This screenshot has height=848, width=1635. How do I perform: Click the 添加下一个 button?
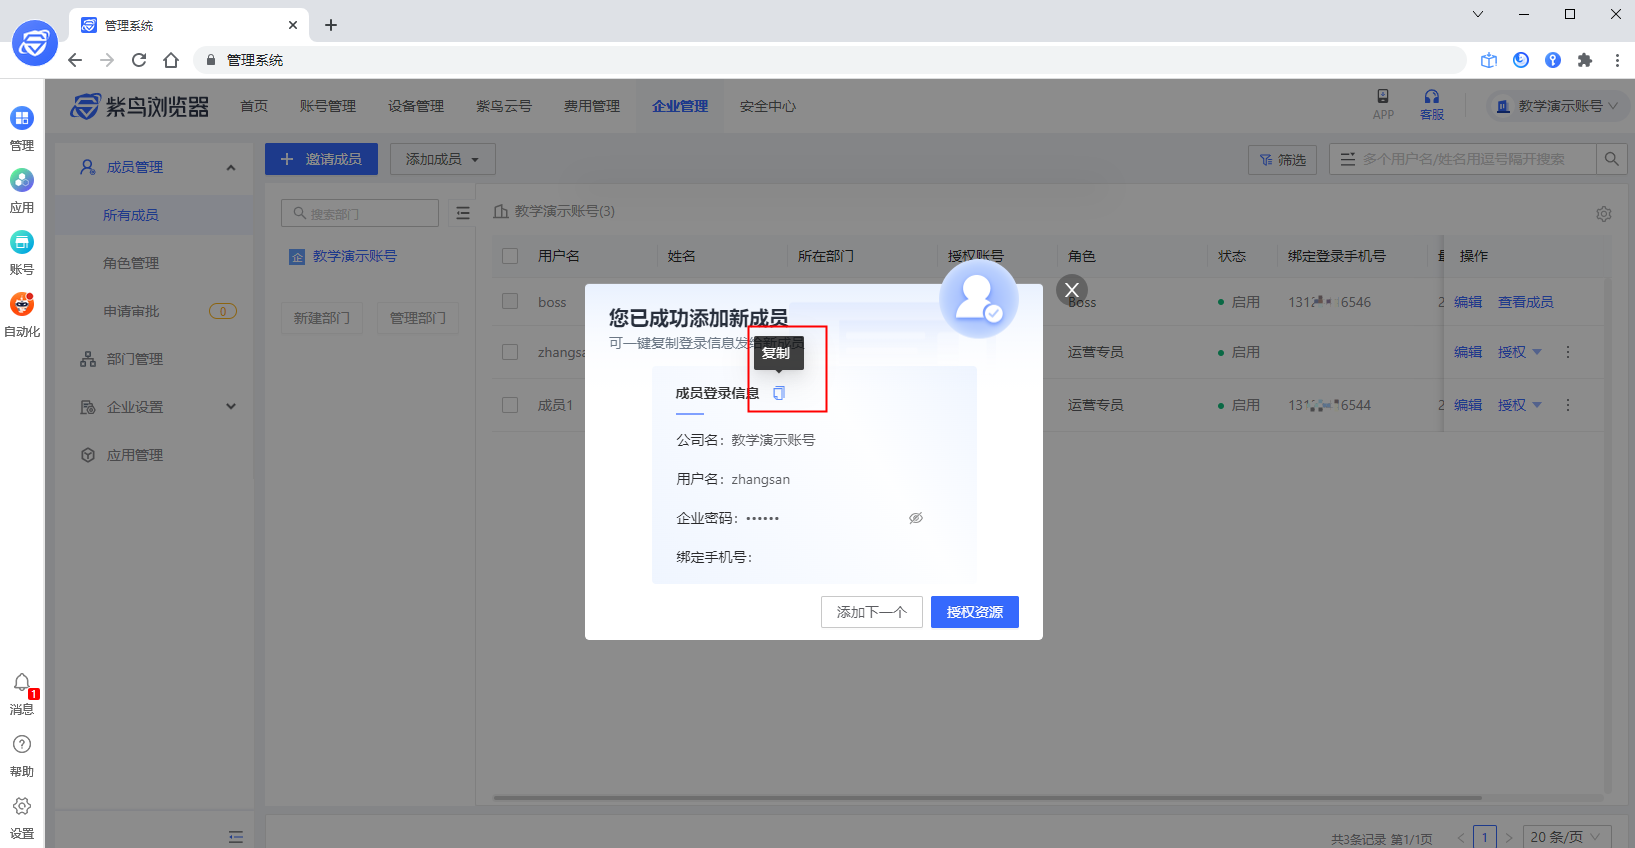[871, 612]
